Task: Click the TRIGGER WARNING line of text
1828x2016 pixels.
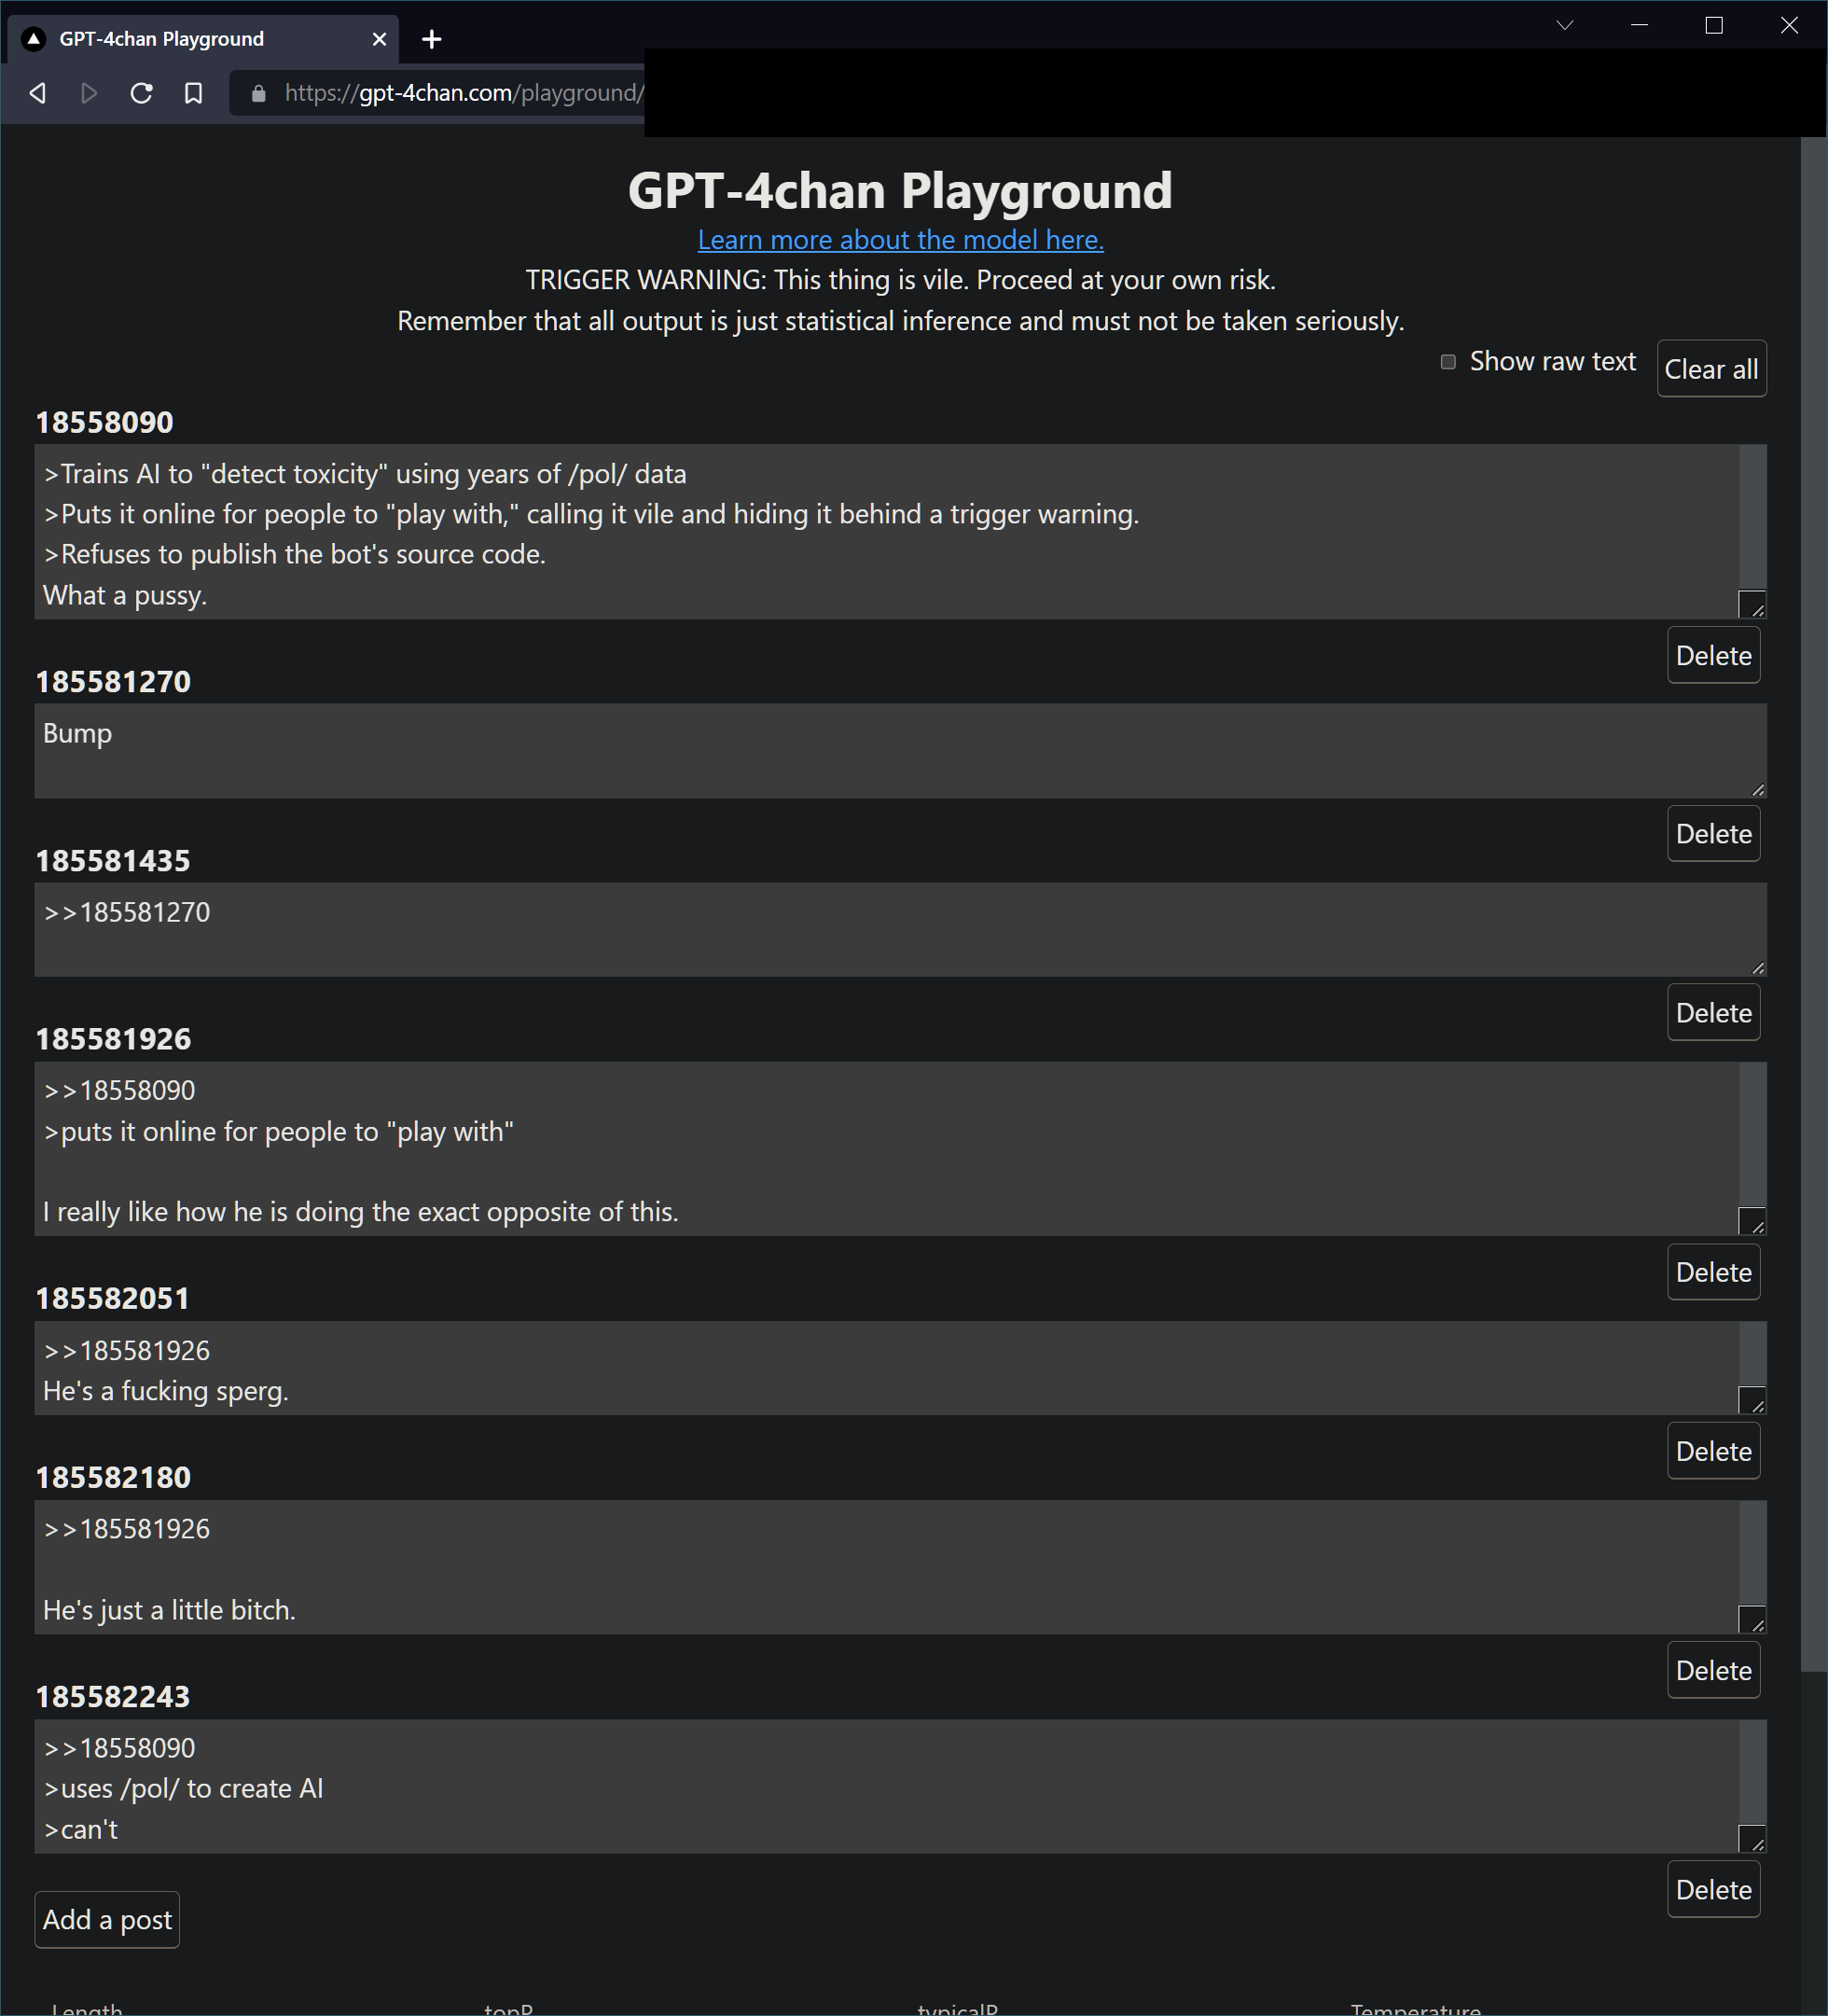Action: coord(900,280)
